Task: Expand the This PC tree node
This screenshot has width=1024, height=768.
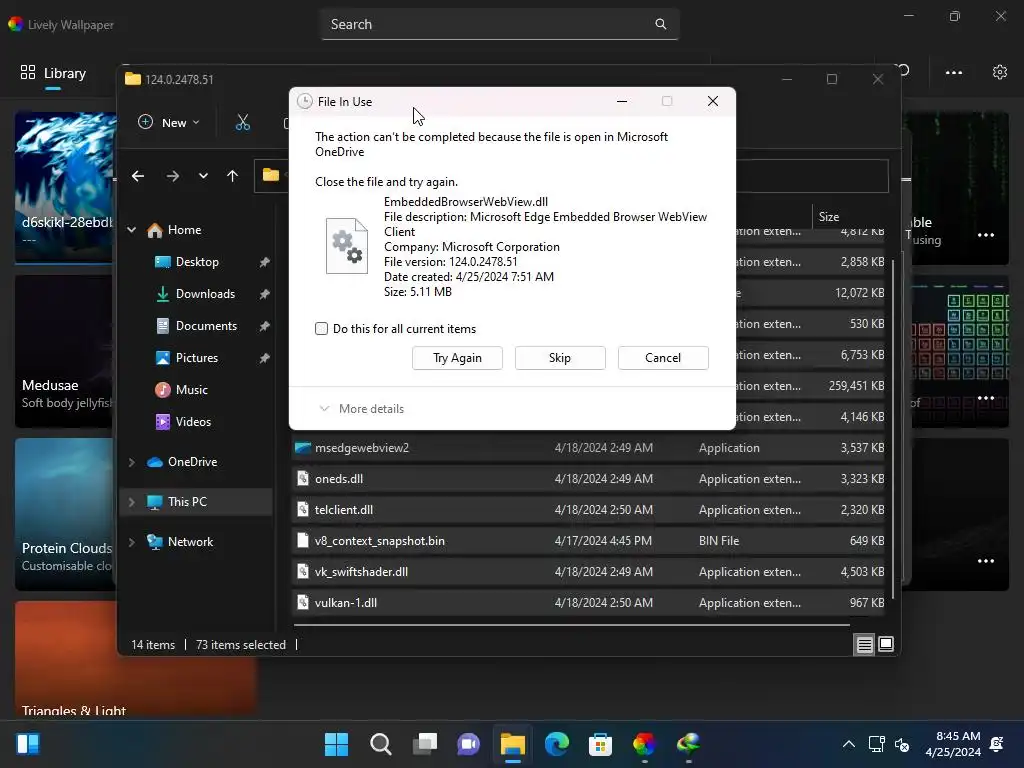Action: point(132,502)
